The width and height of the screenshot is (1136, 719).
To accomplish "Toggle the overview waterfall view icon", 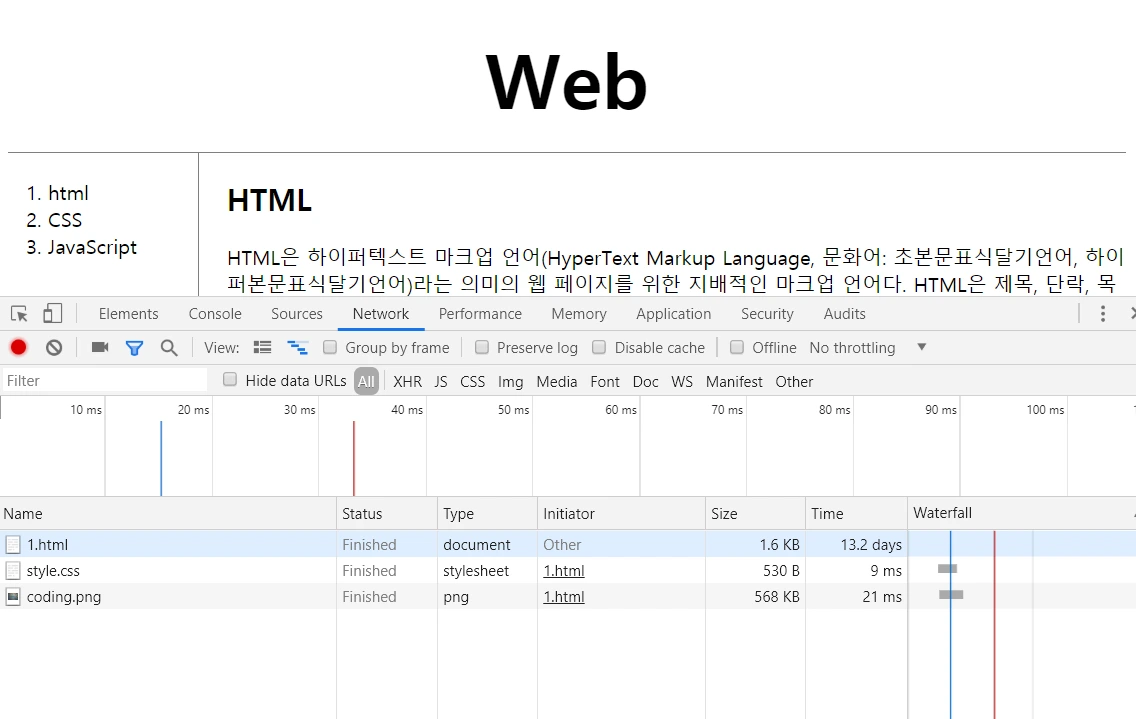I will (297, 347).
